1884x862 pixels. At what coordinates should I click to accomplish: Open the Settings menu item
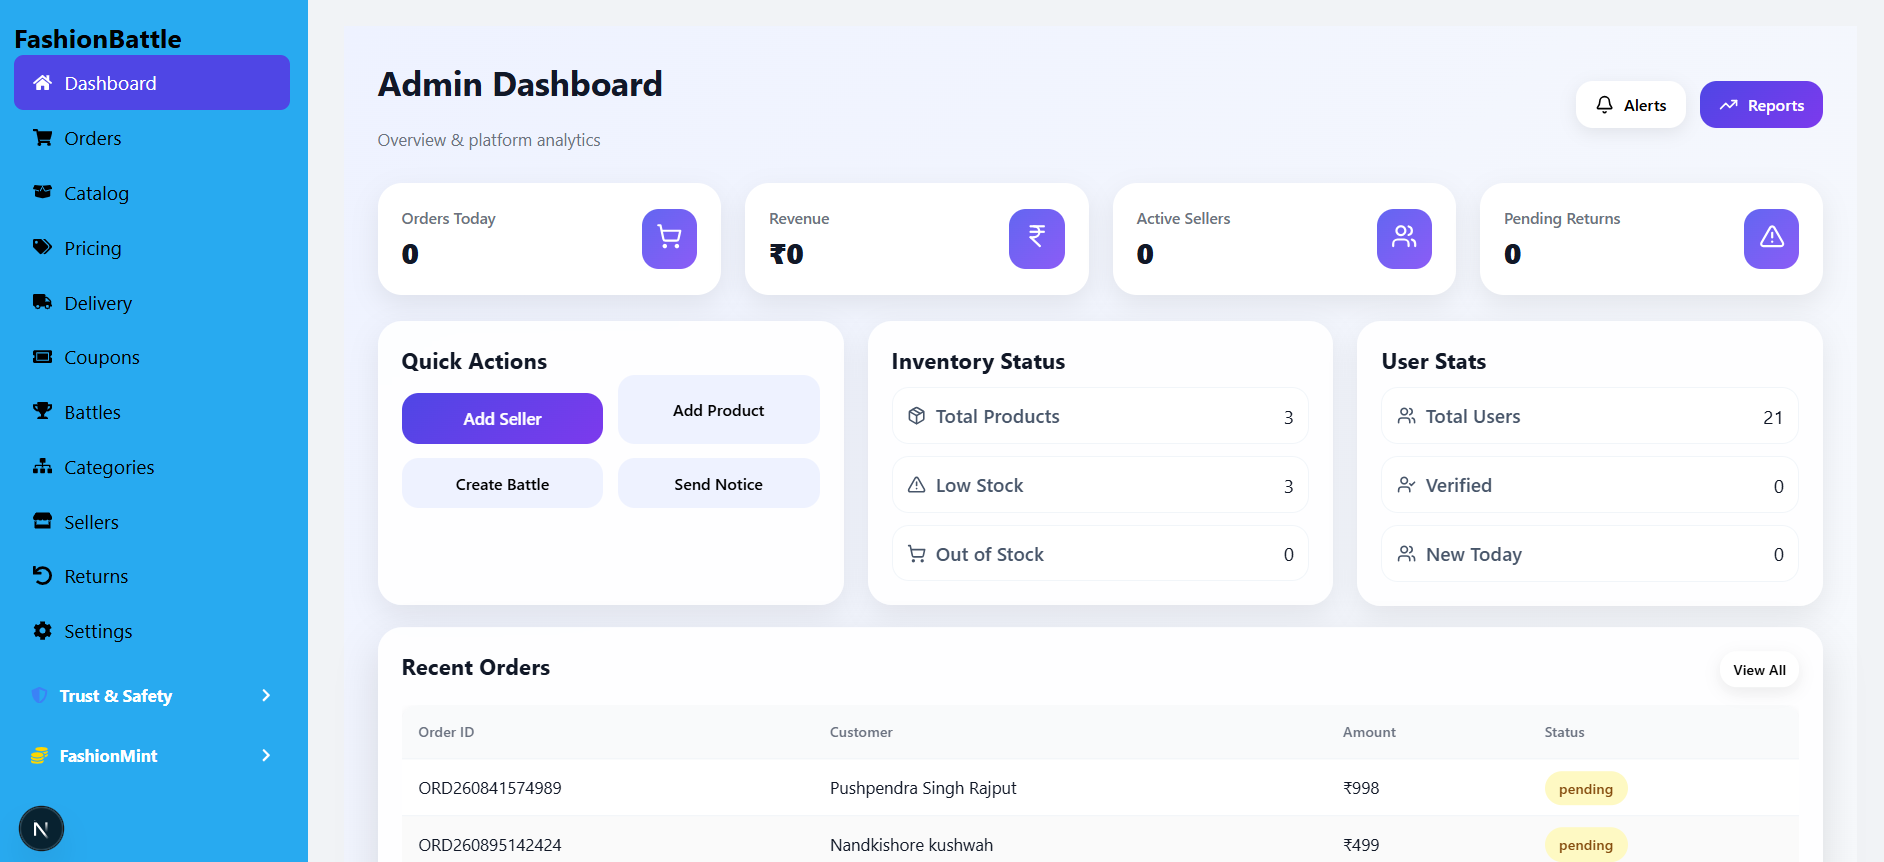[152, 631]
